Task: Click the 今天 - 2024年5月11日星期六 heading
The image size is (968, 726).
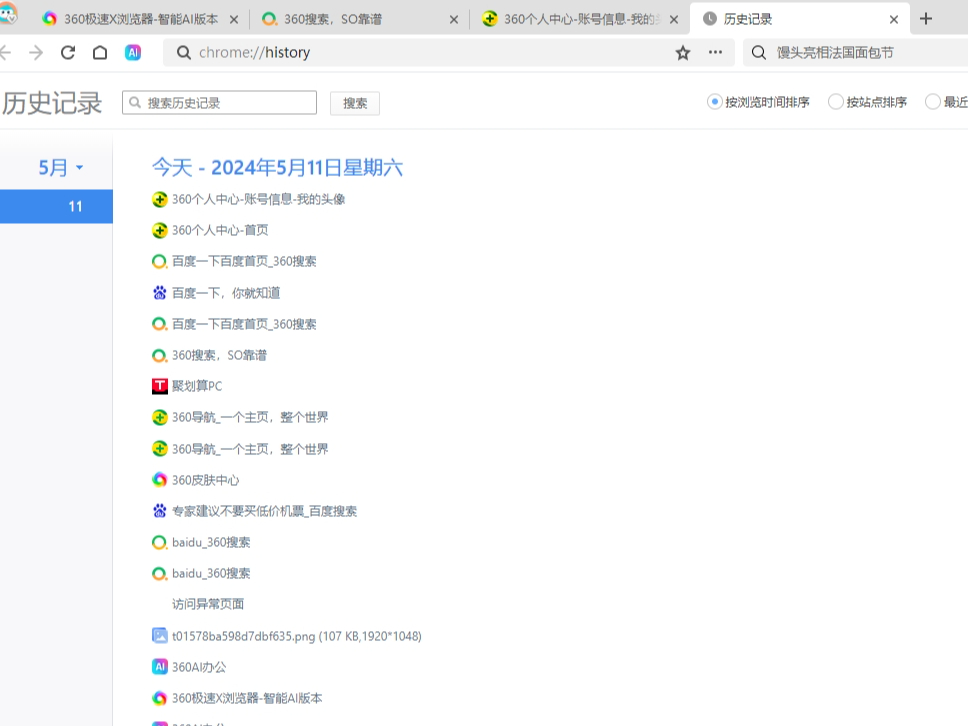Action: tap(277, 167)
